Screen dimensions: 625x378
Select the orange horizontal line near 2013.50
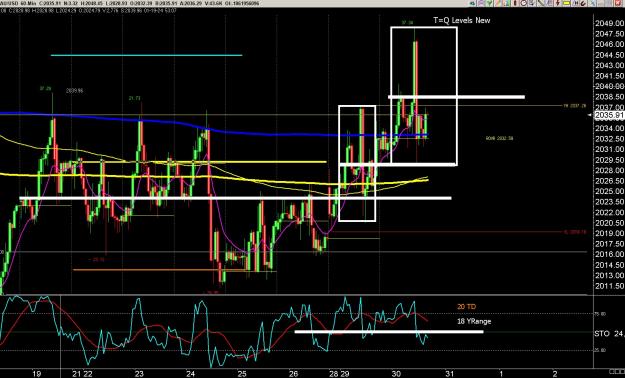coord(159,270)
